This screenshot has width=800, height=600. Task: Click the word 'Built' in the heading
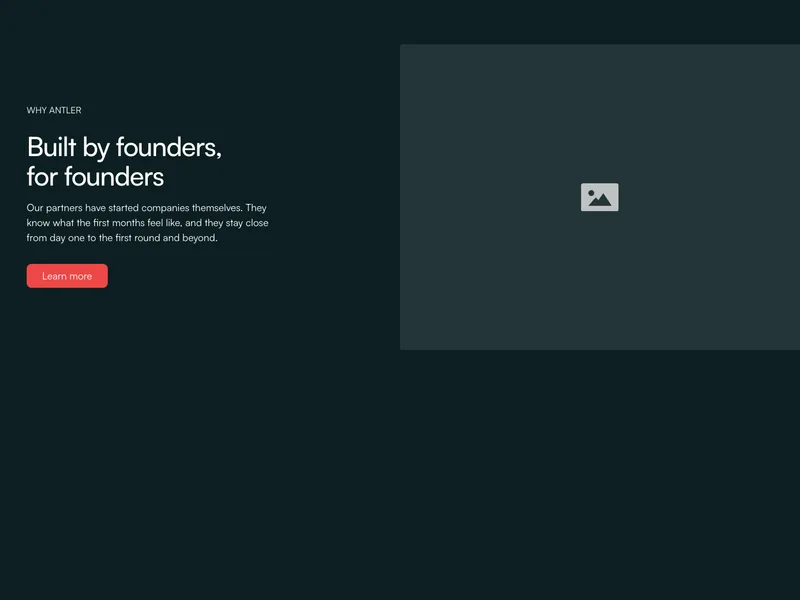pos(52,147)
